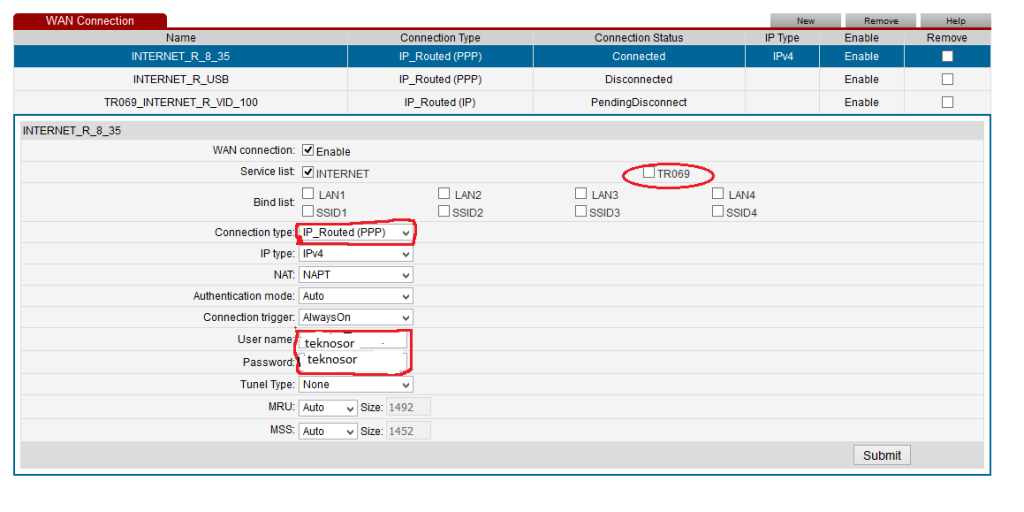Open the Connection trigger dropdown
The image size is (1024, 512).
pyautogui.click(x=355, y=317)
